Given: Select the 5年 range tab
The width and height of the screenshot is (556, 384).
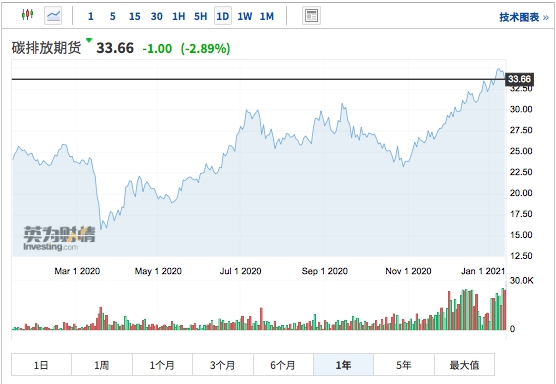Looking at the screenshot, I should pyautogui.click(x=404, y=364).
